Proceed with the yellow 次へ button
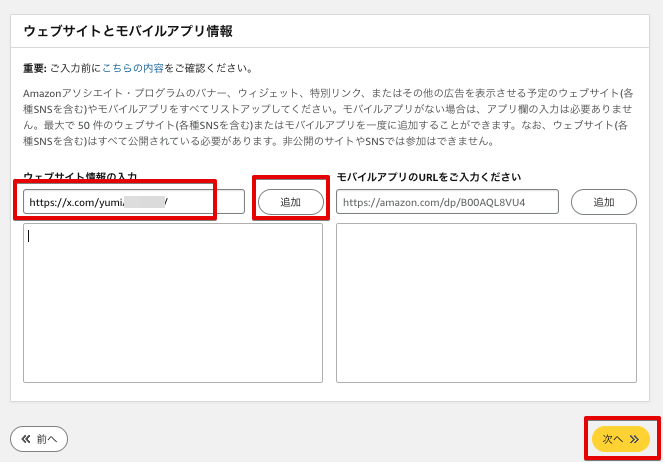This screenshot has height=464, width=665. click(x=620, y=439)
